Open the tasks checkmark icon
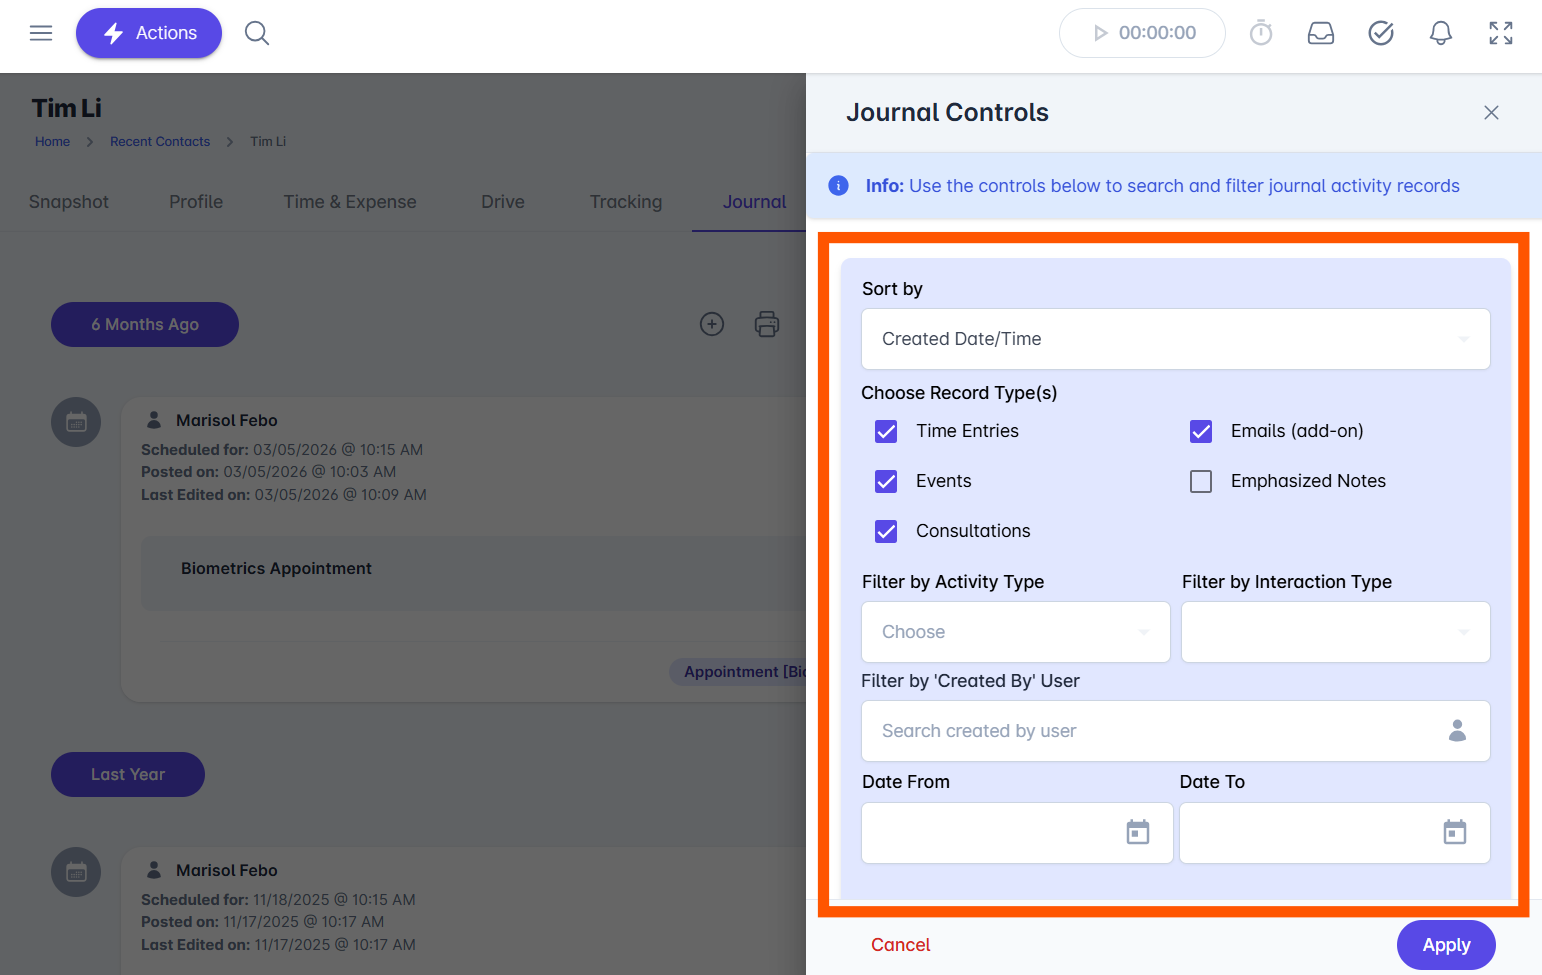 pos(1381,33)
